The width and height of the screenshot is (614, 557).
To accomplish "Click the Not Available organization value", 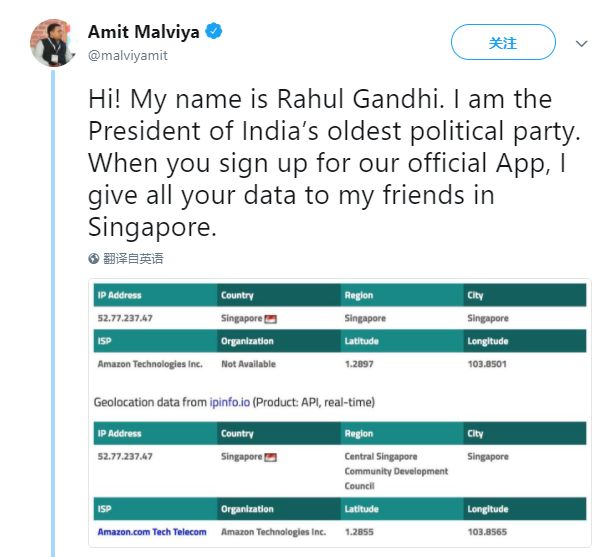I will [249, 364].
